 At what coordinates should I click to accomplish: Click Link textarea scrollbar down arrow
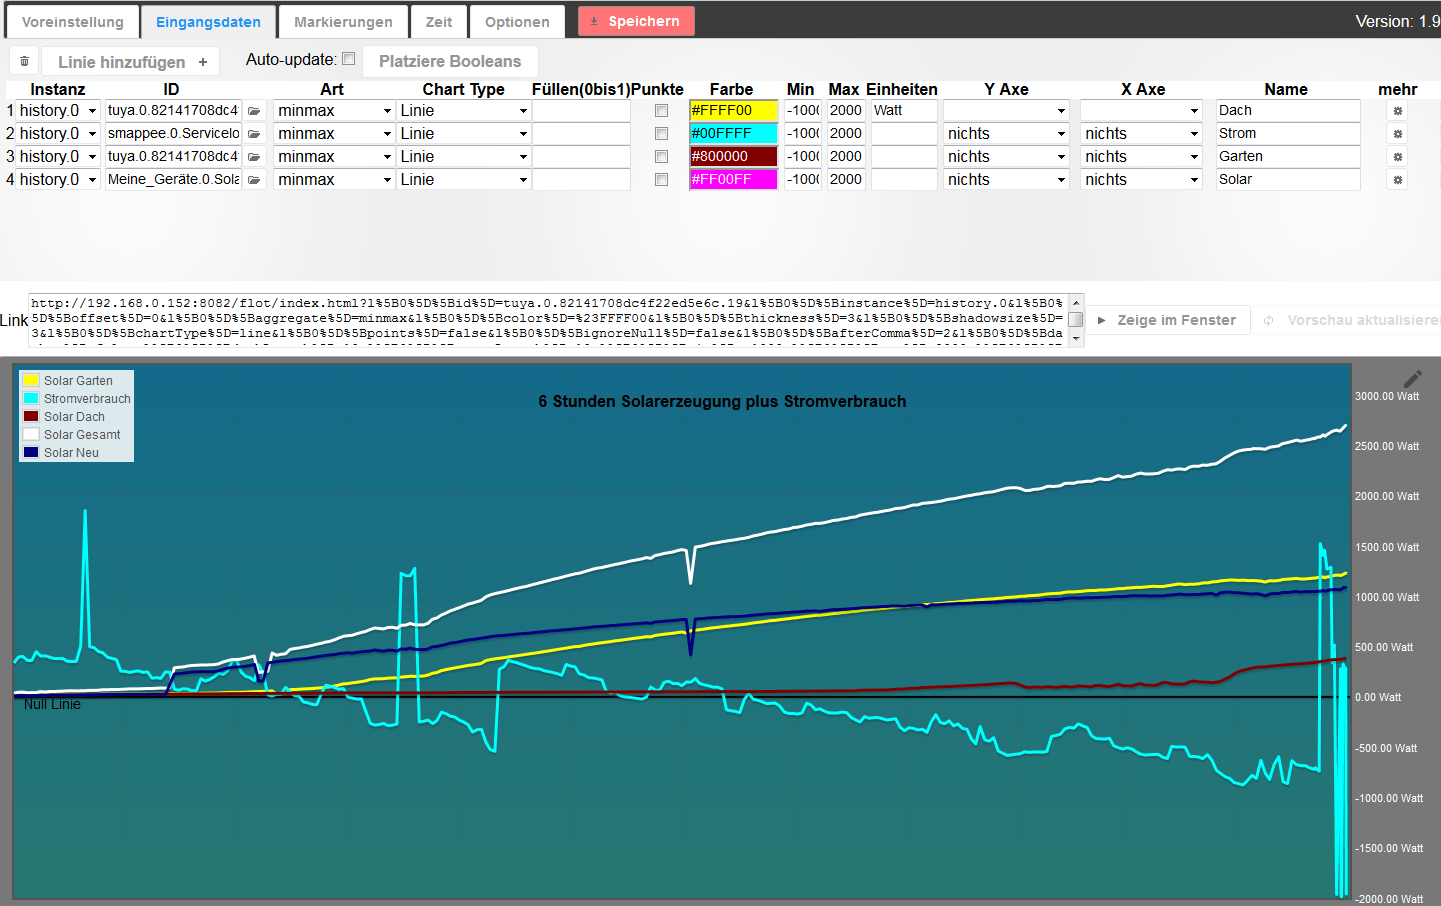pyautogui.click(x=1076, y=339)
